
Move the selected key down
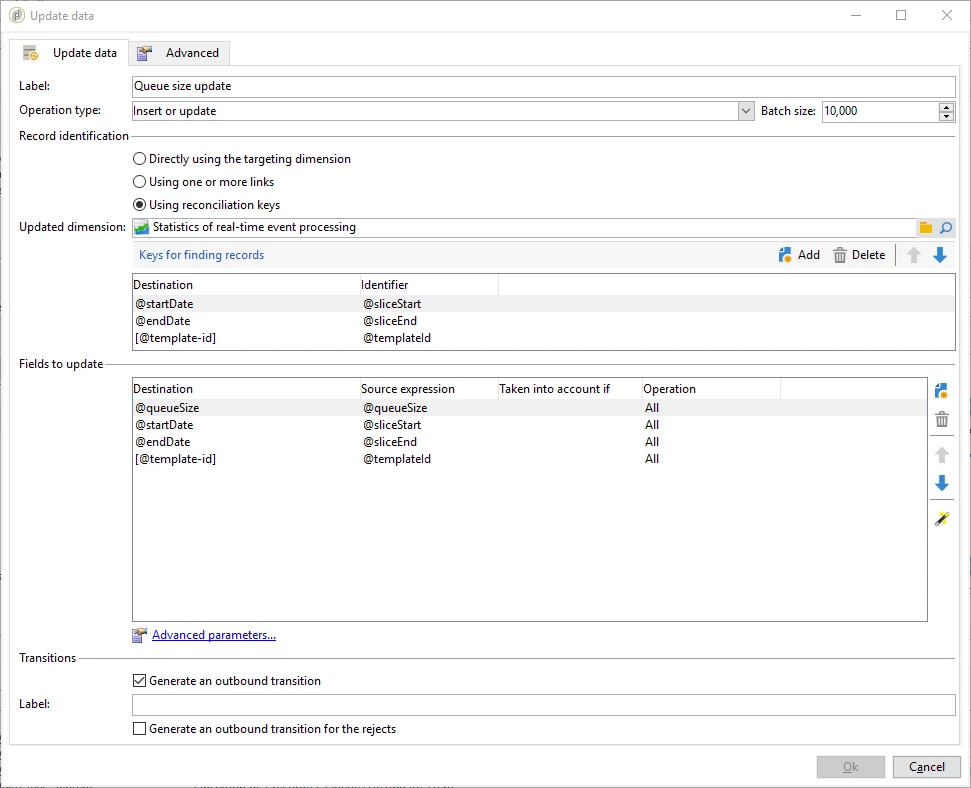940,255
